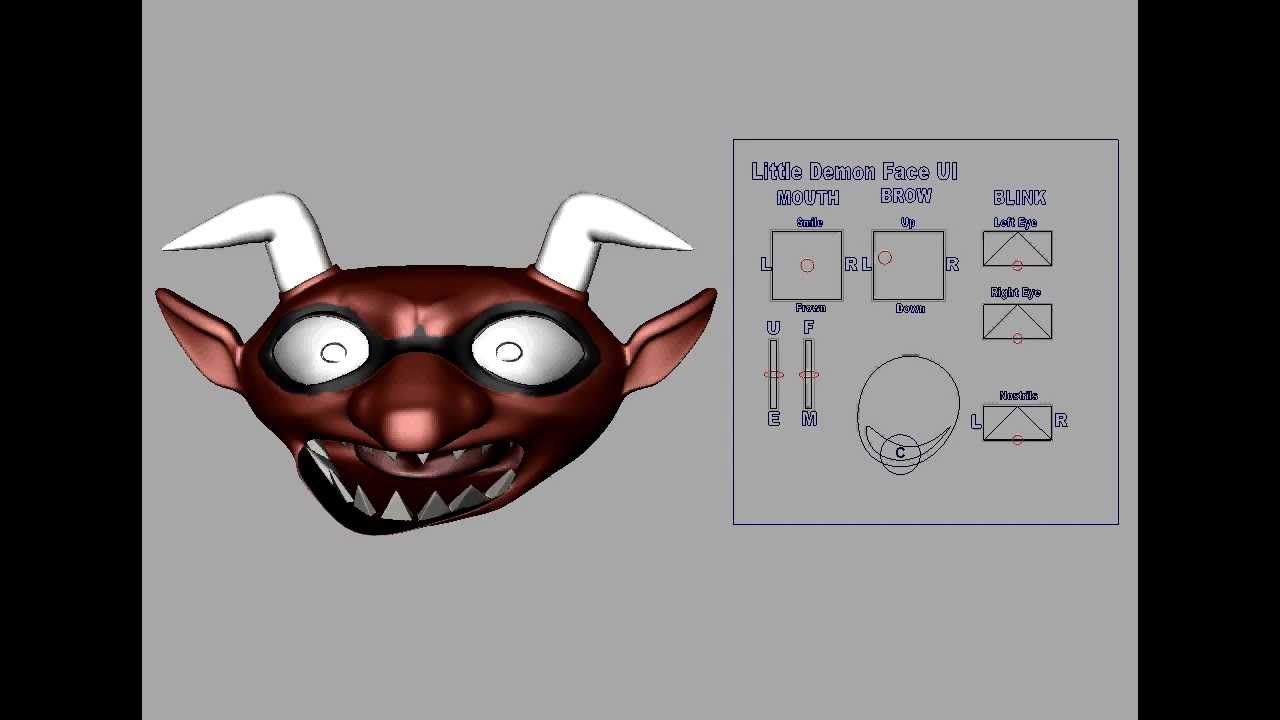1280x720 pixels.
Task: Click the Right Eye blink control circle
Action: [x=1017, y=339]
